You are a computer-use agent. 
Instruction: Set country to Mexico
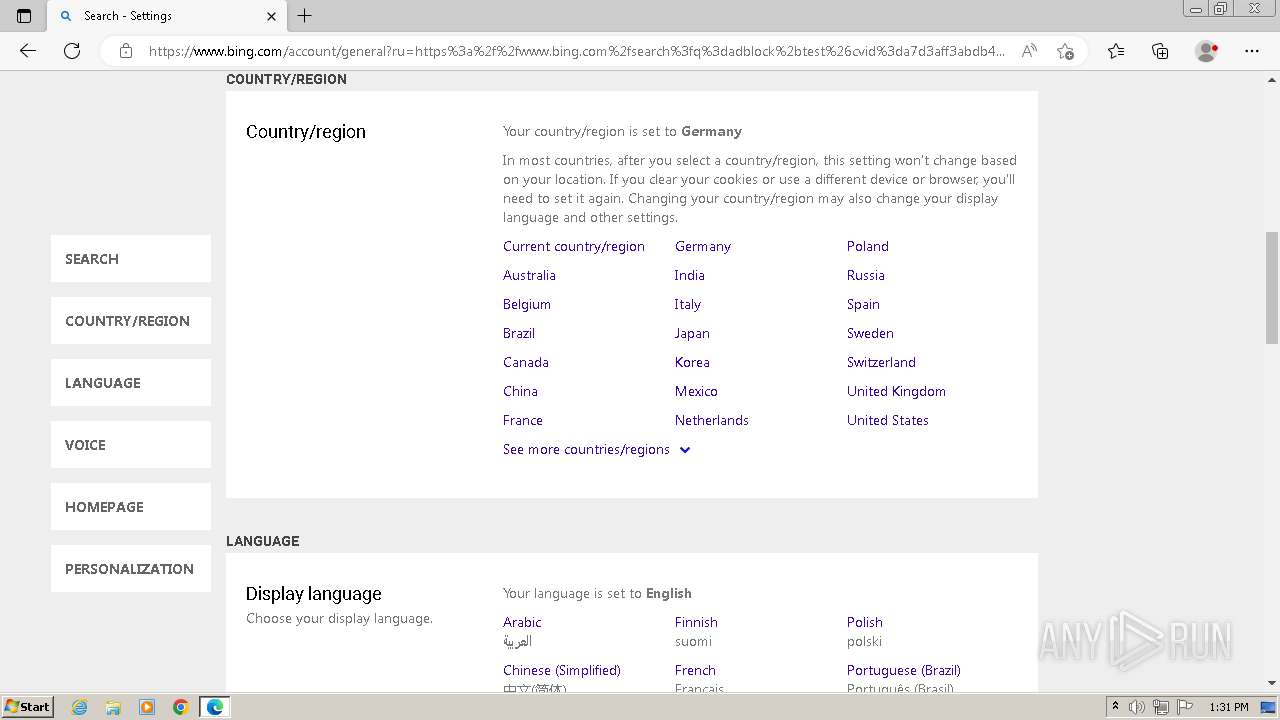click(x=696, y=391)
